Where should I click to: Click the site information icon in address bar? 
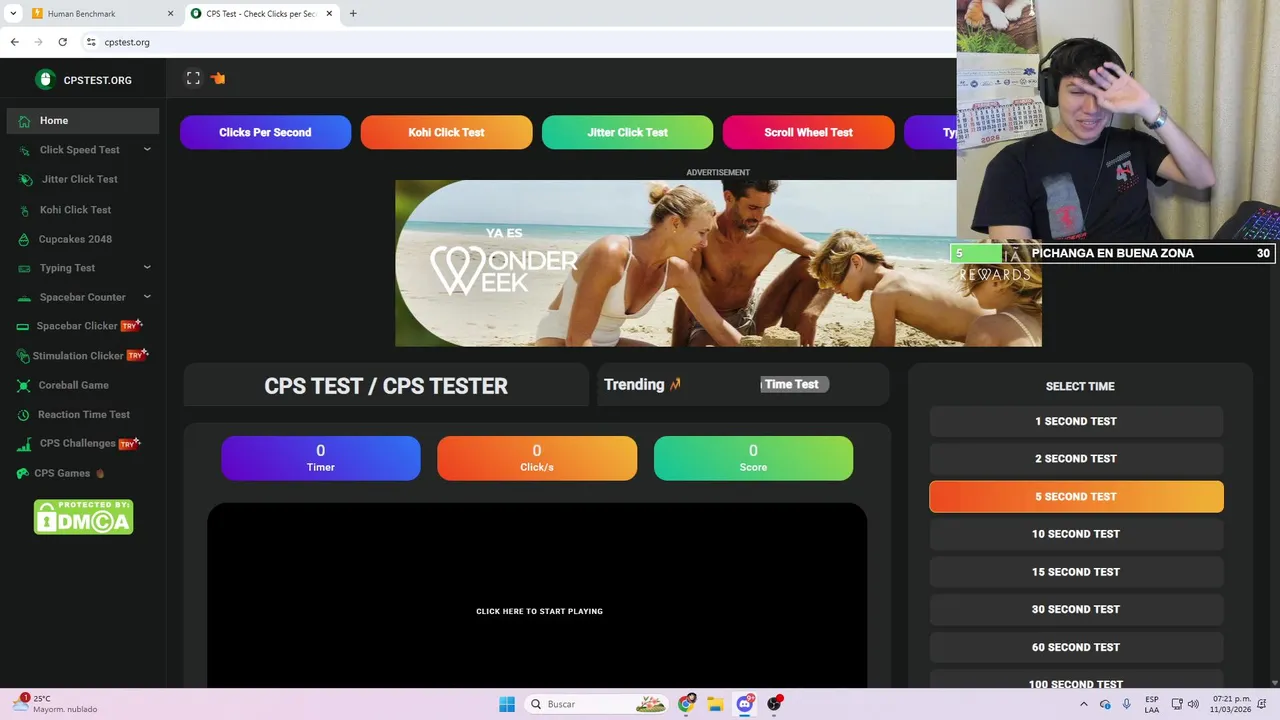[91, 42]
